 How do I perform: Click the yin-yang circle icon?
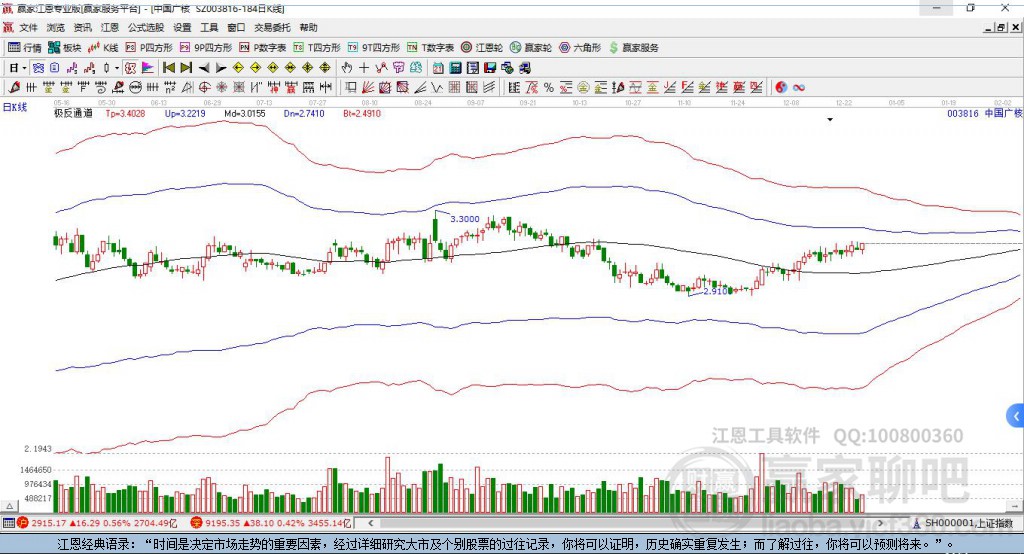pyautogui.click(x=781, y=88)
